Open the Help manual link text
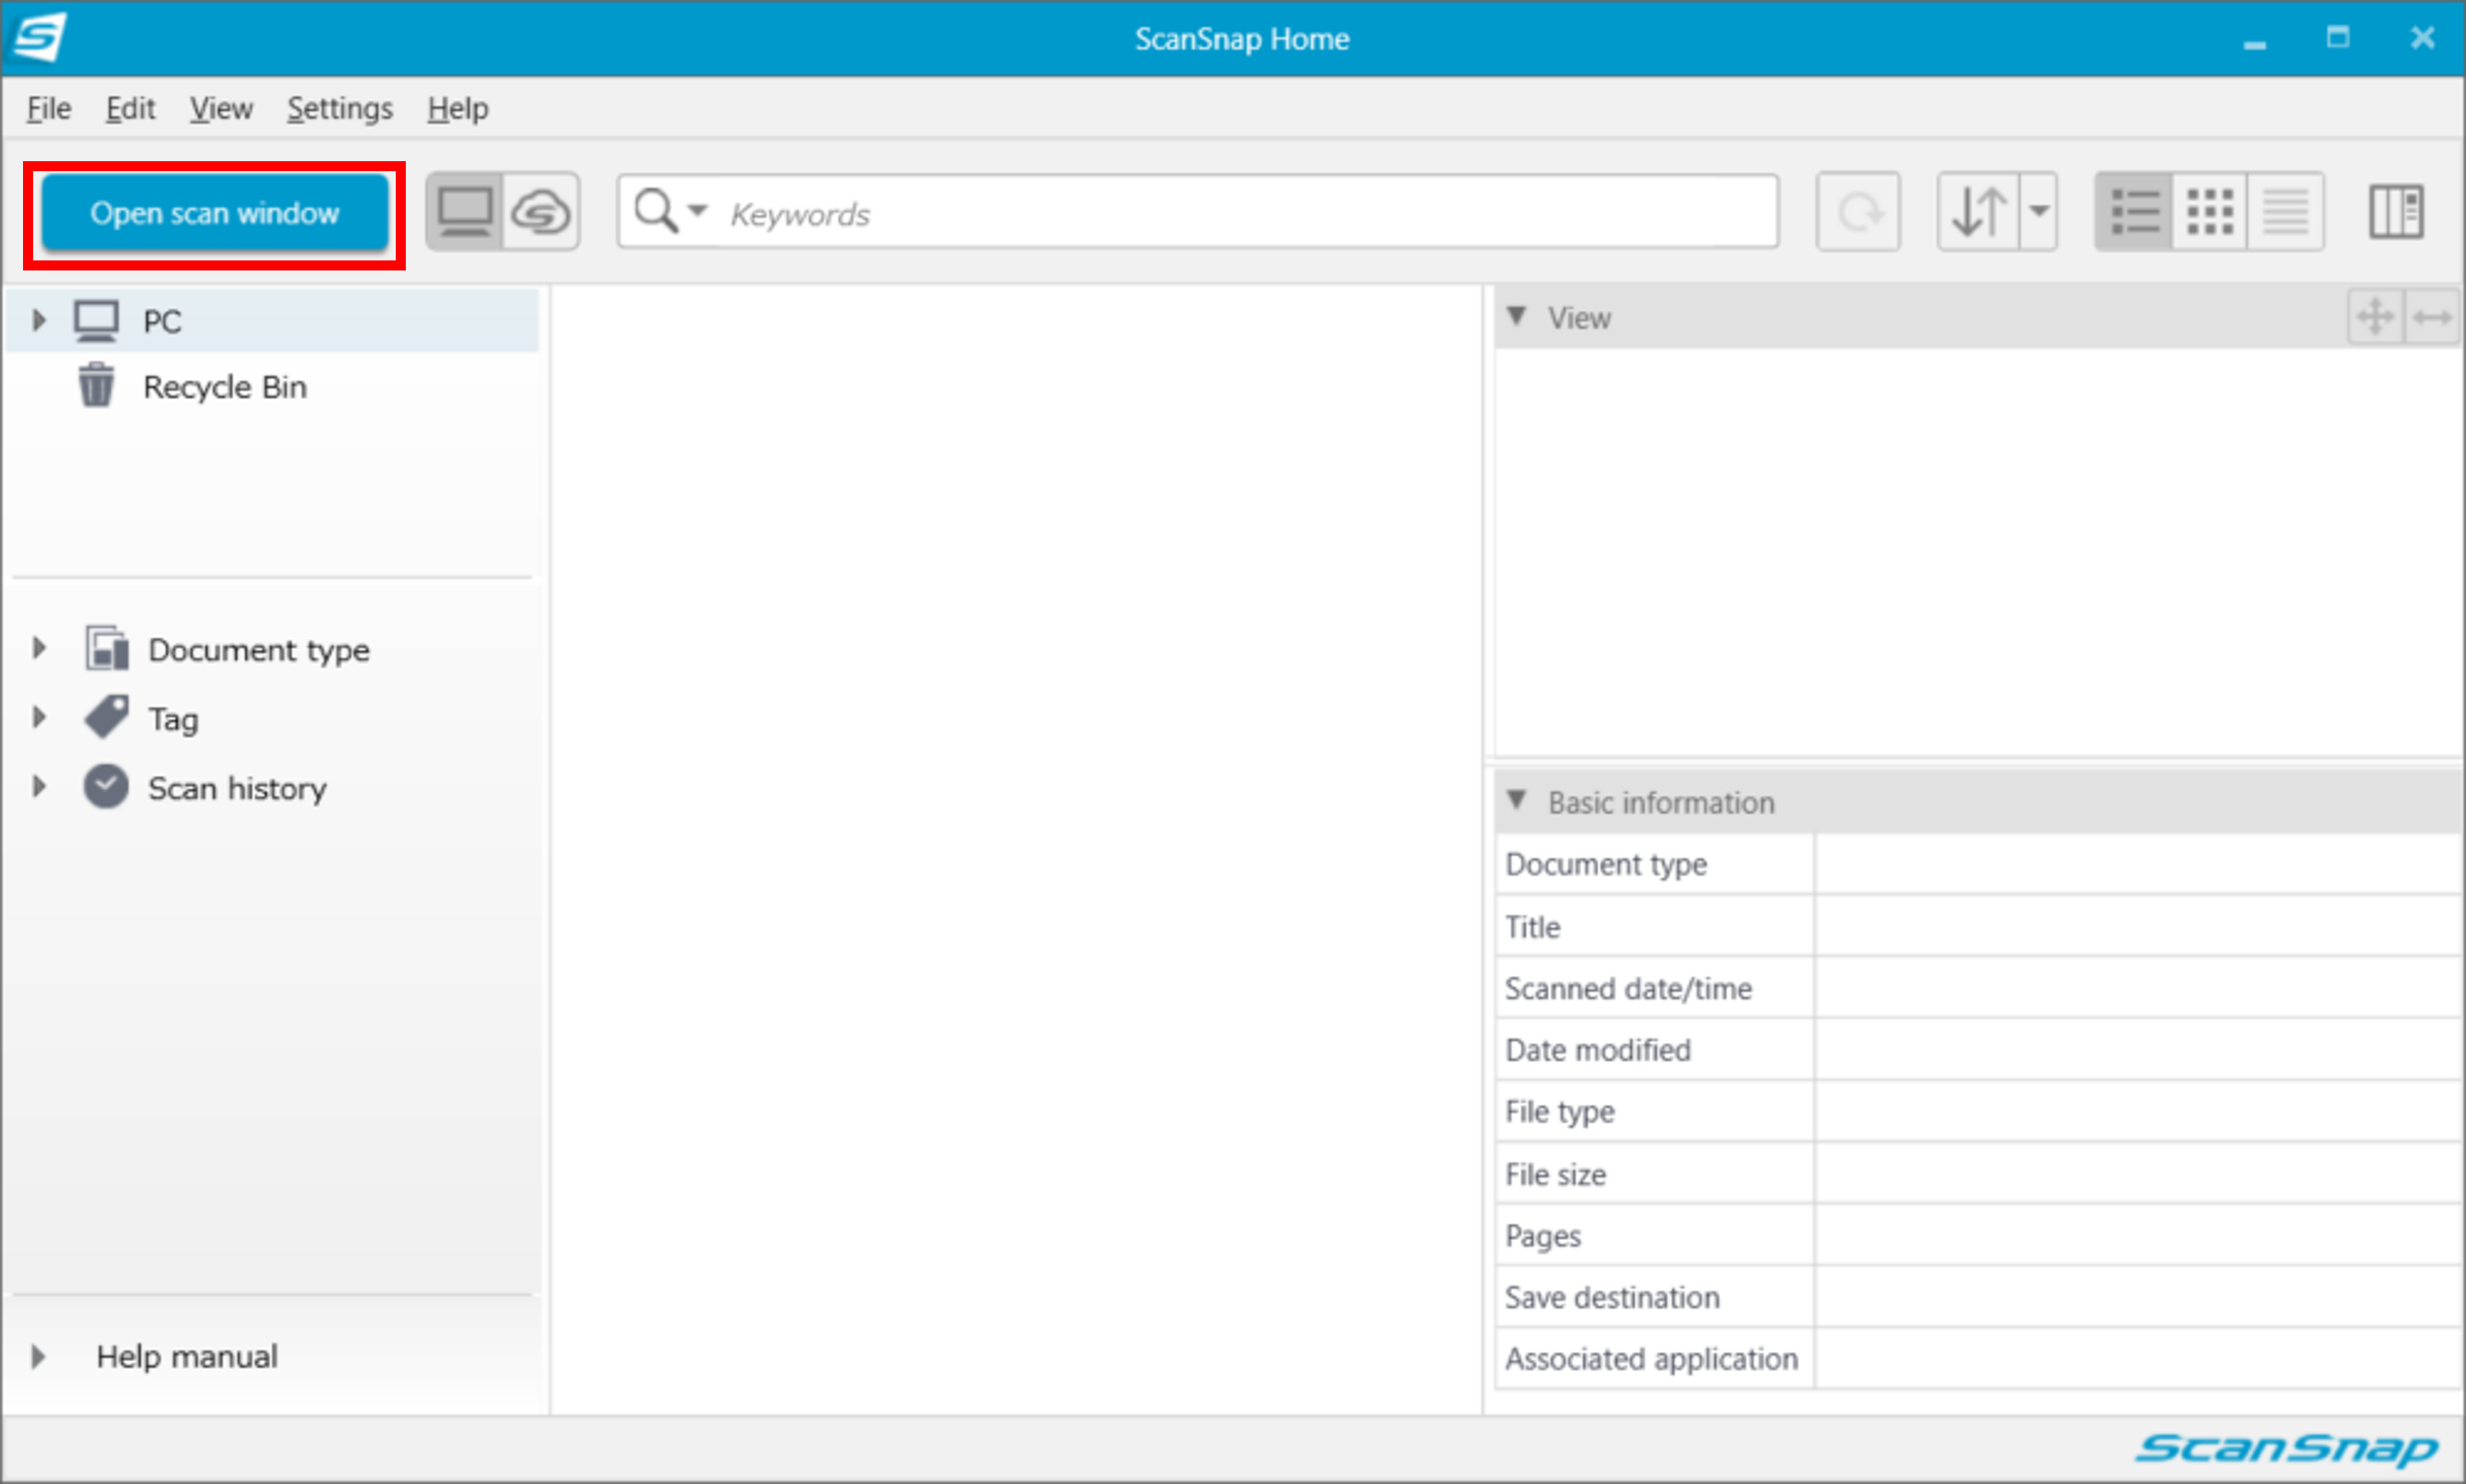The image size is (2466, 1484). [x=187, y=1357]
